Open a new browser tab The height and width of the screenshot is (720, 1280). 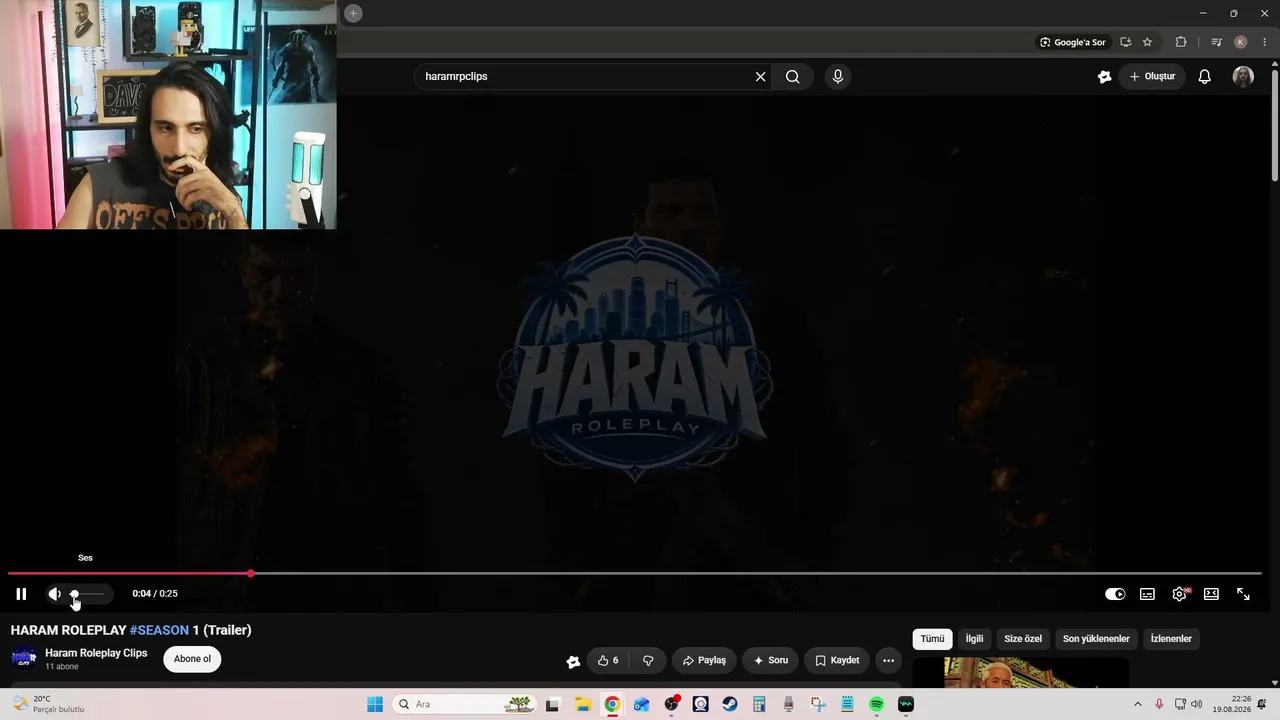(x=353, y=13)
